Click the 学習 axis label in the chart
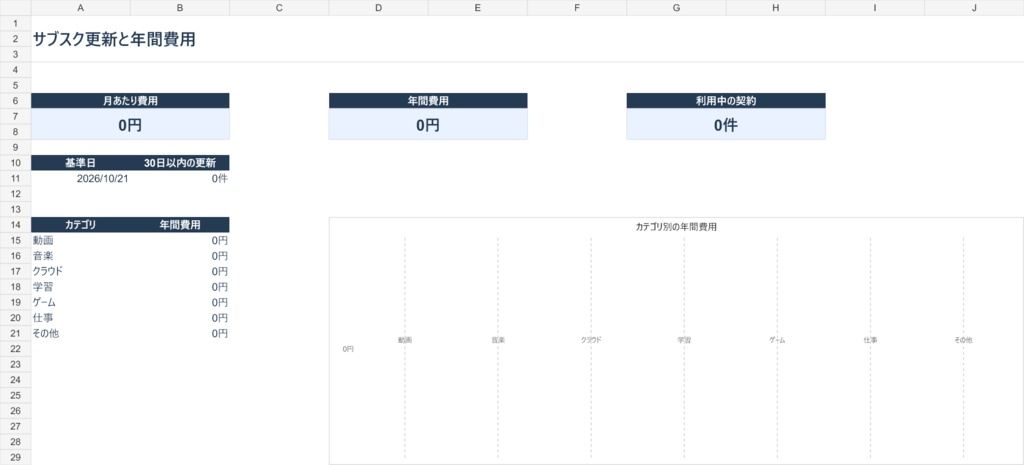 click(684, 340)
